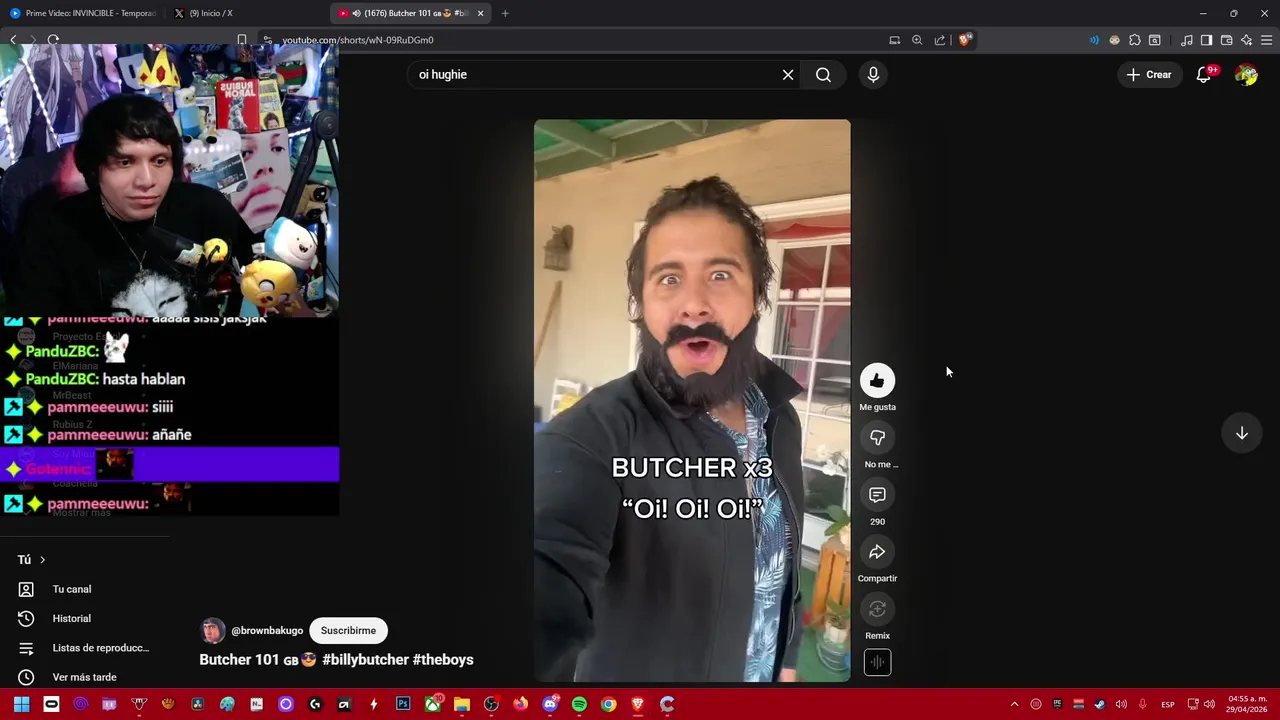
Task: Open Photoshop from the taskbar
Action: [x=403, y=704]
